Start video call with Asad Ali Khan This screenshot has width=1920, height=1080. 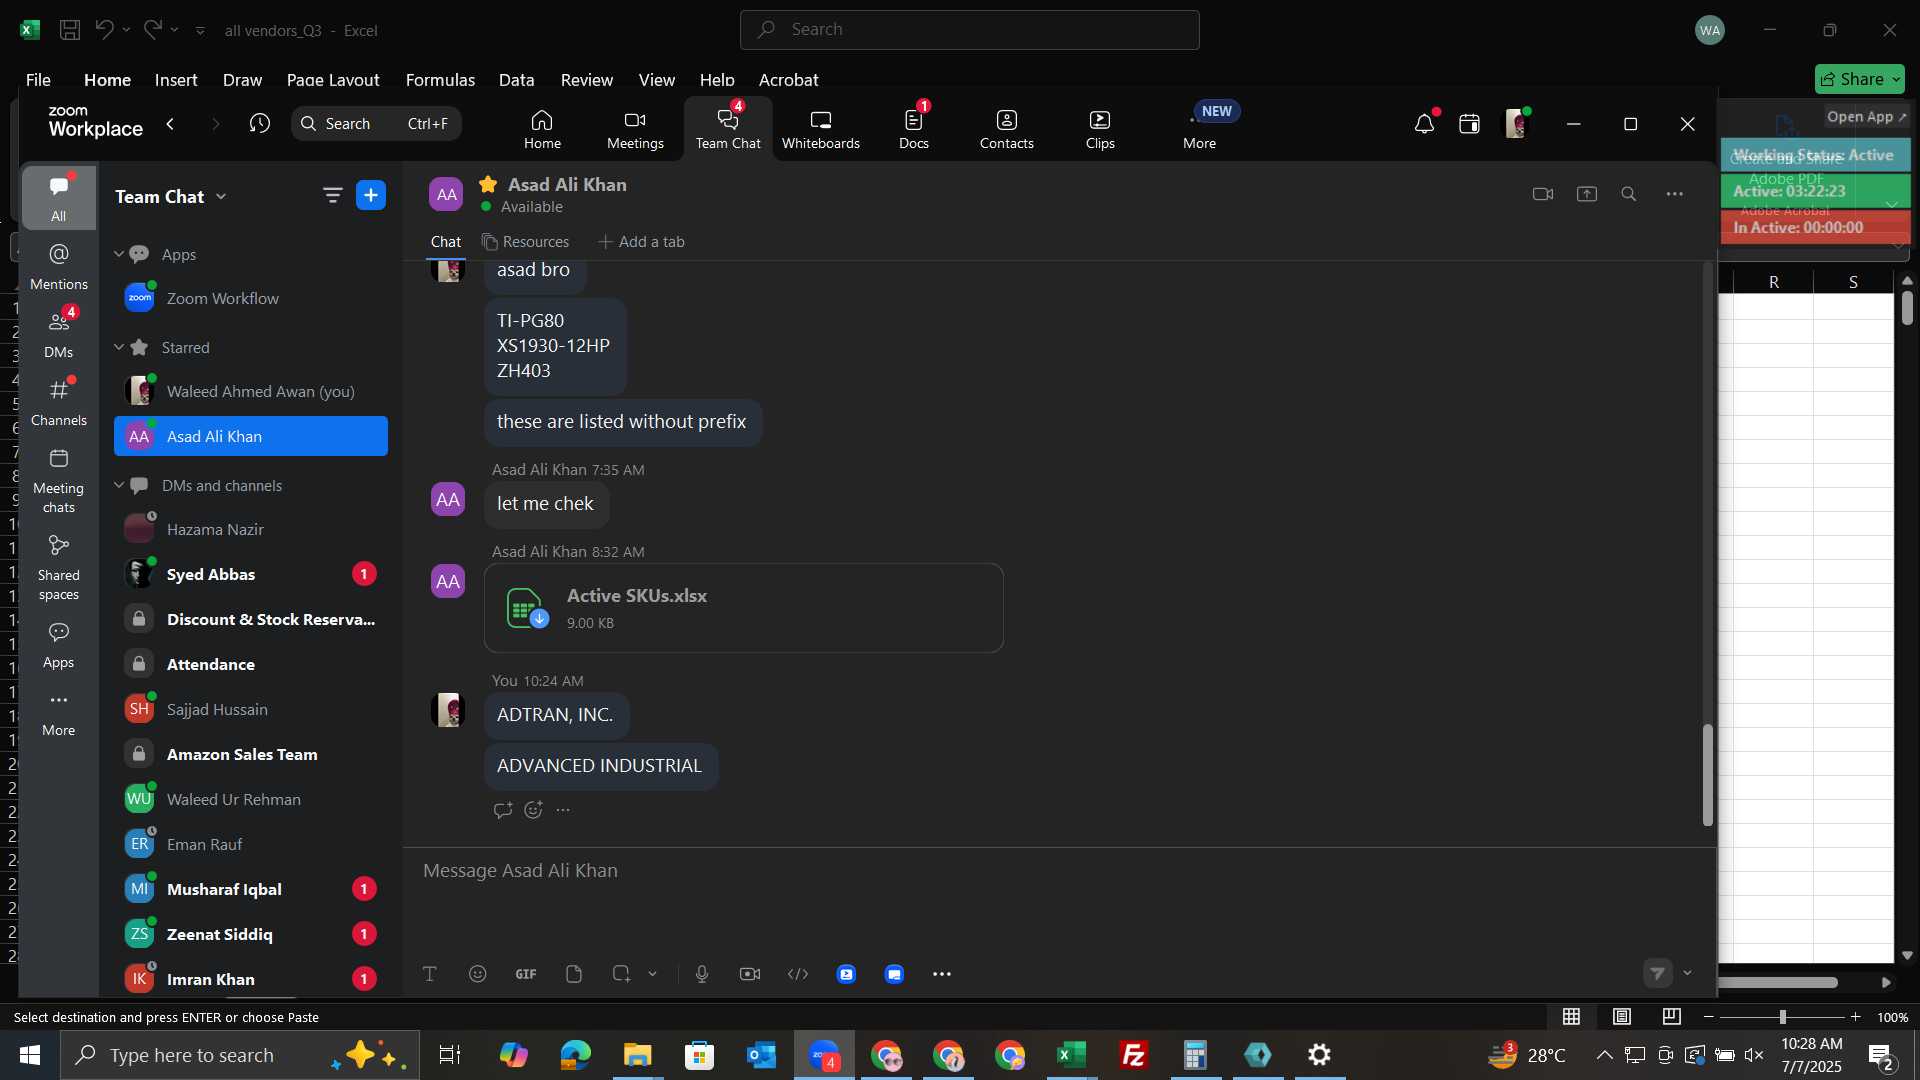coord(1543,194)
